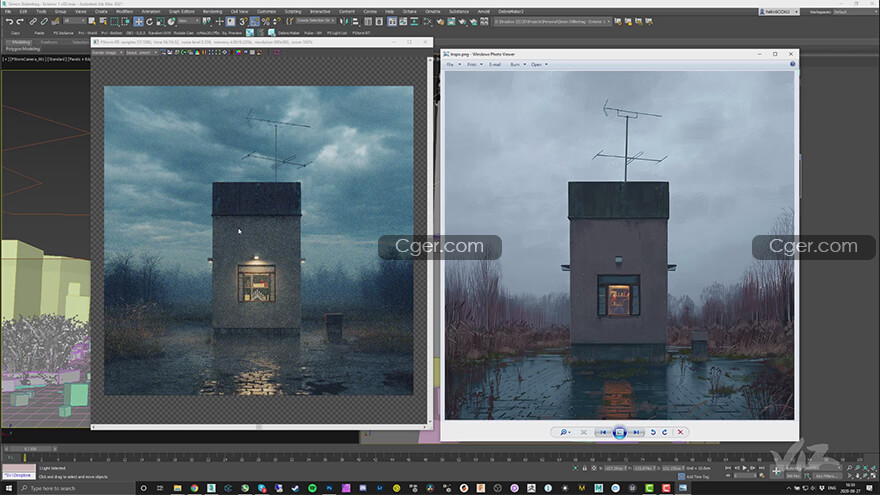Click the E-mail button in Photo Viewer

(x=494, y=65)
